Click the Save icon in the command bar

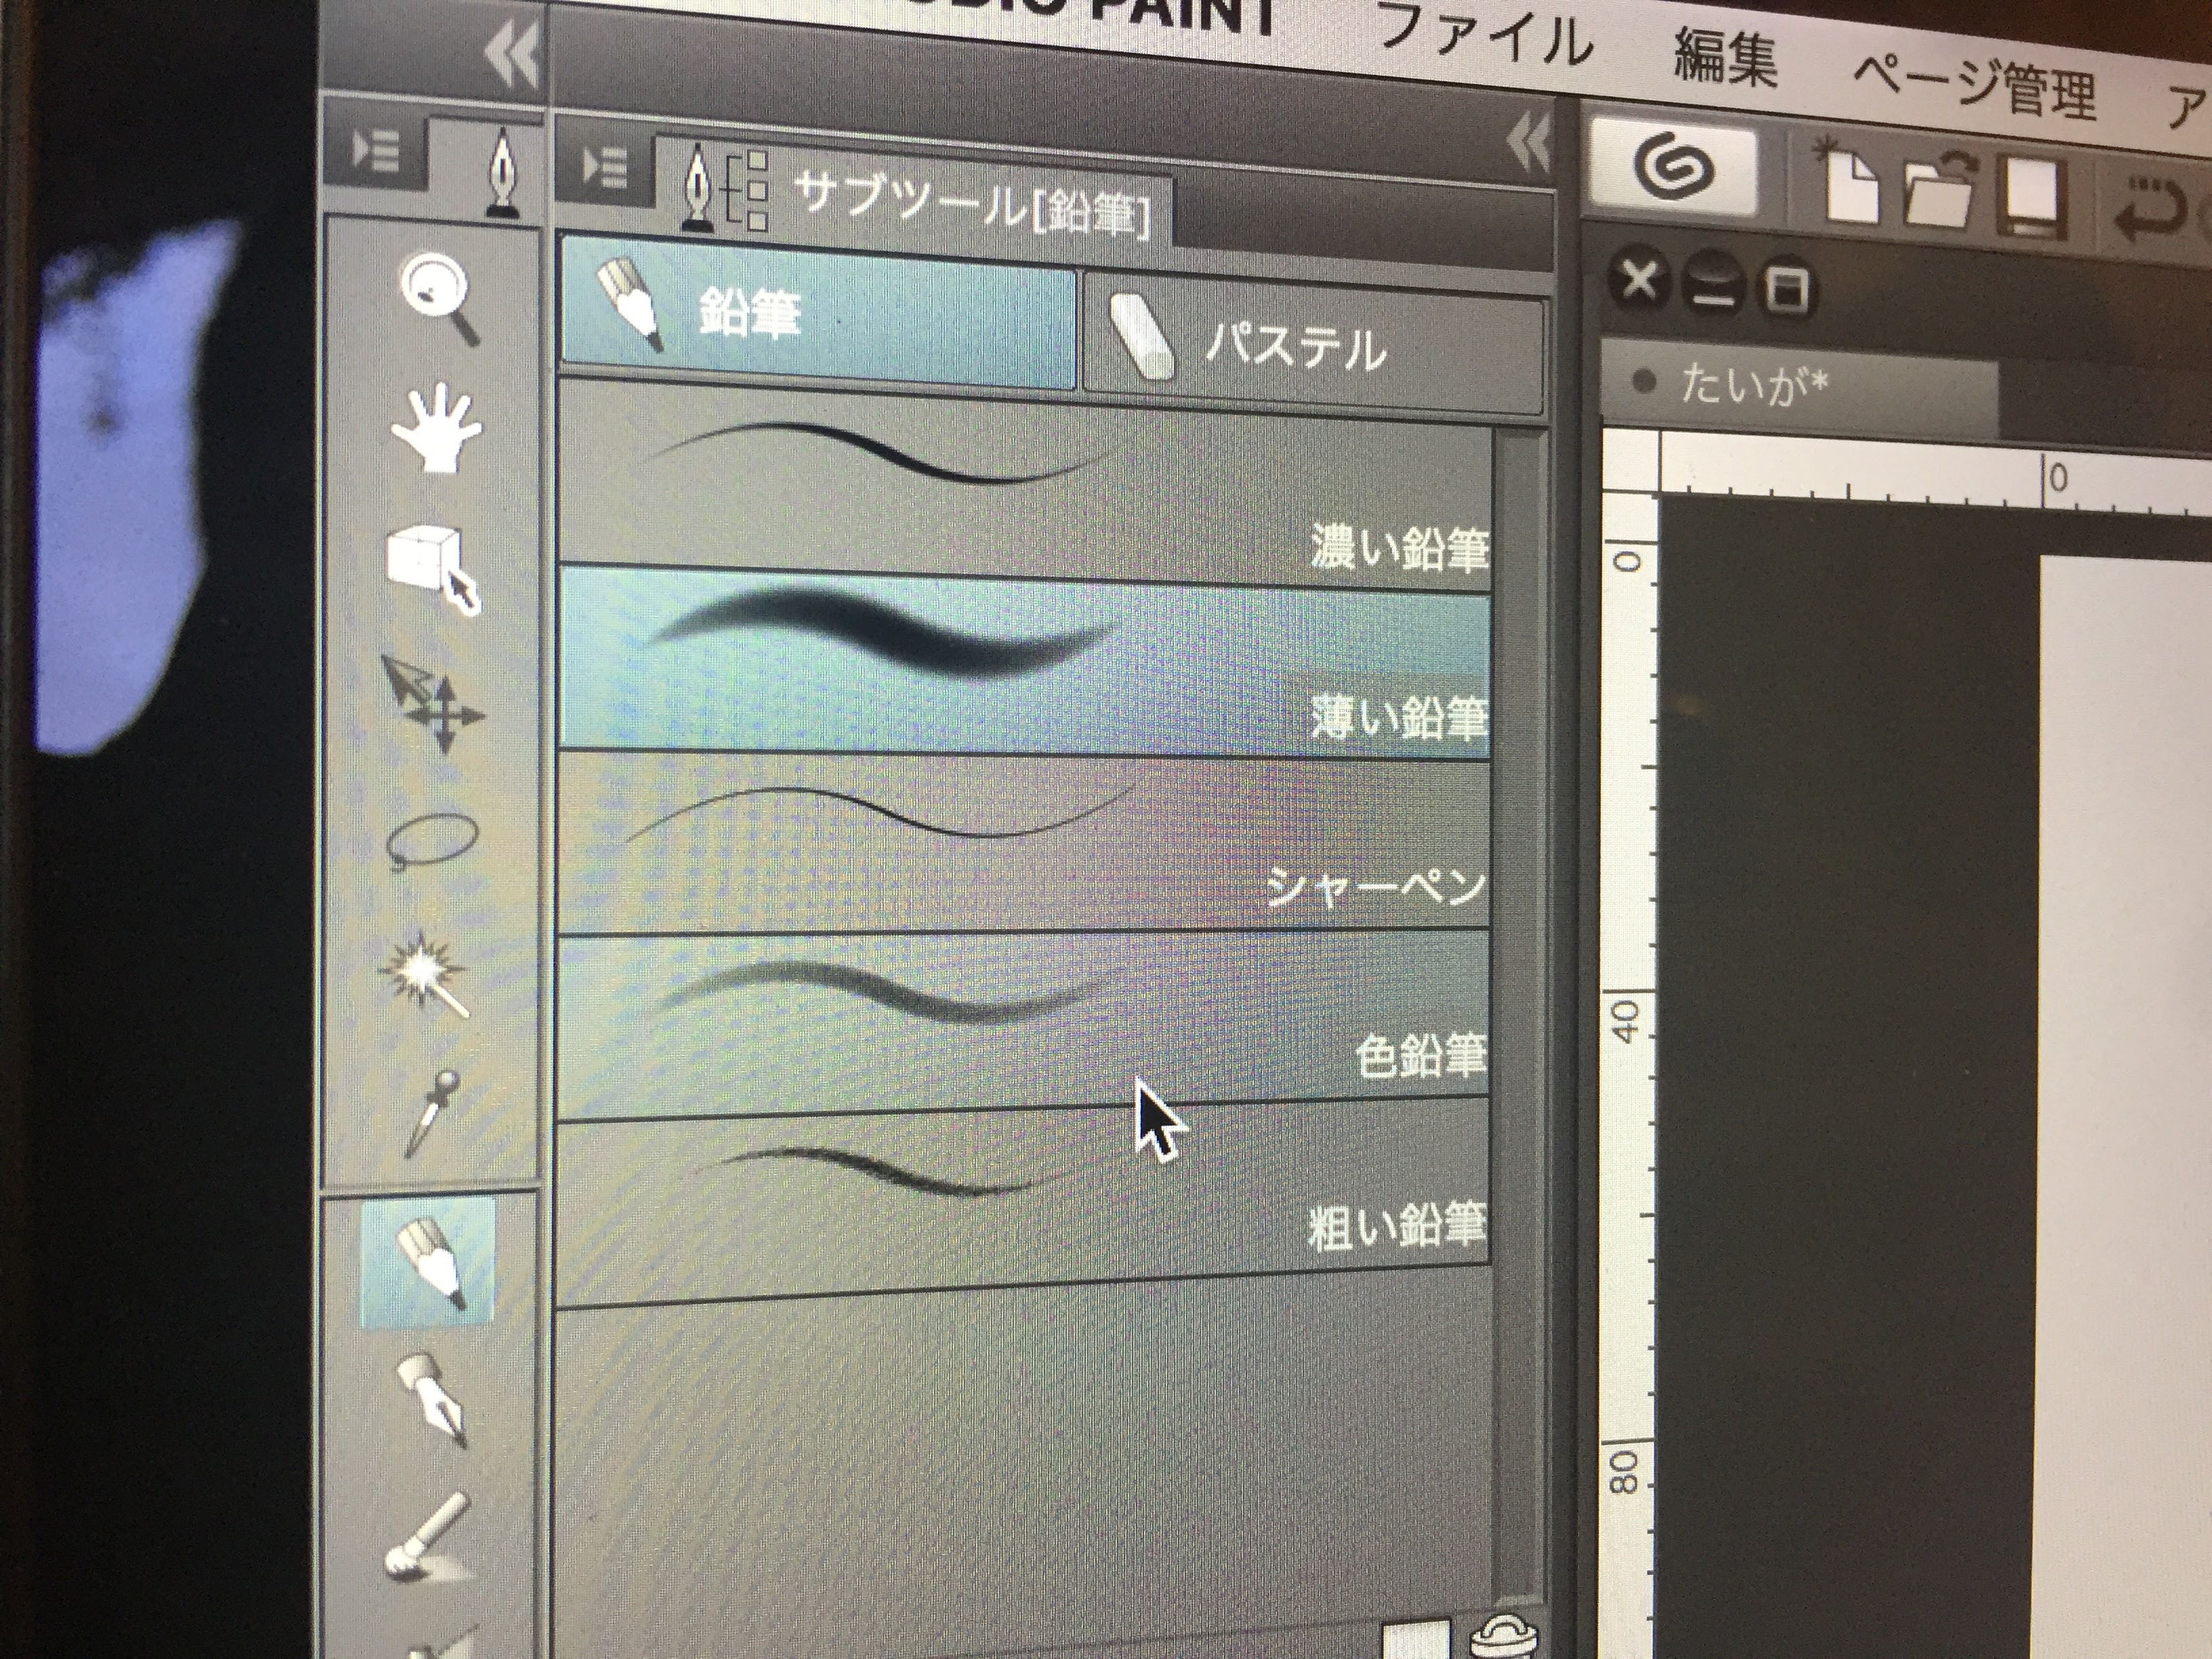tap(2031, 196)
